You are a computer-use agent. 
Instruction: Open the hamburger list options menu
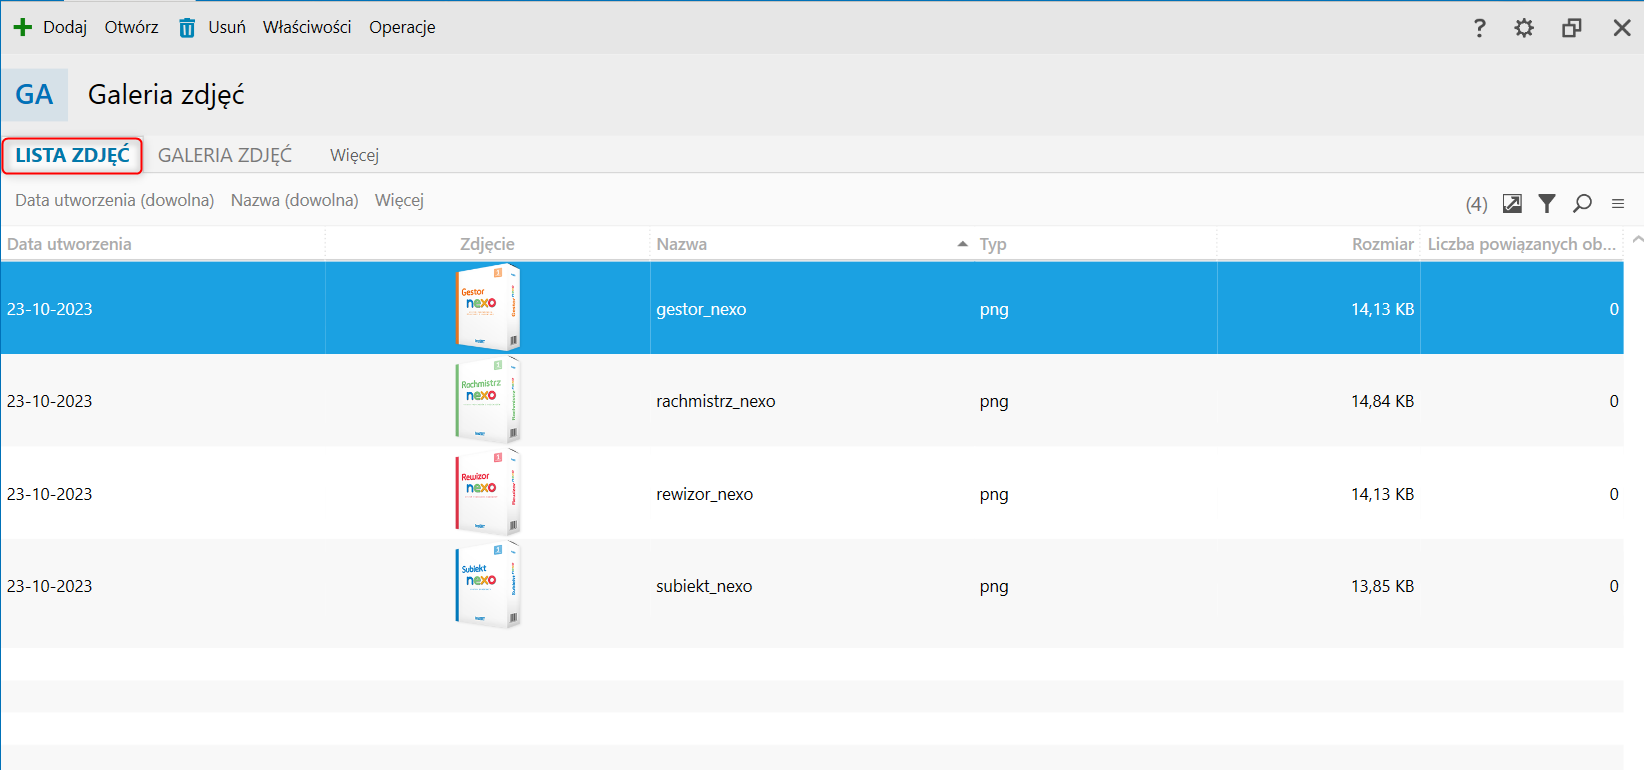click(x=1618, y=204)
